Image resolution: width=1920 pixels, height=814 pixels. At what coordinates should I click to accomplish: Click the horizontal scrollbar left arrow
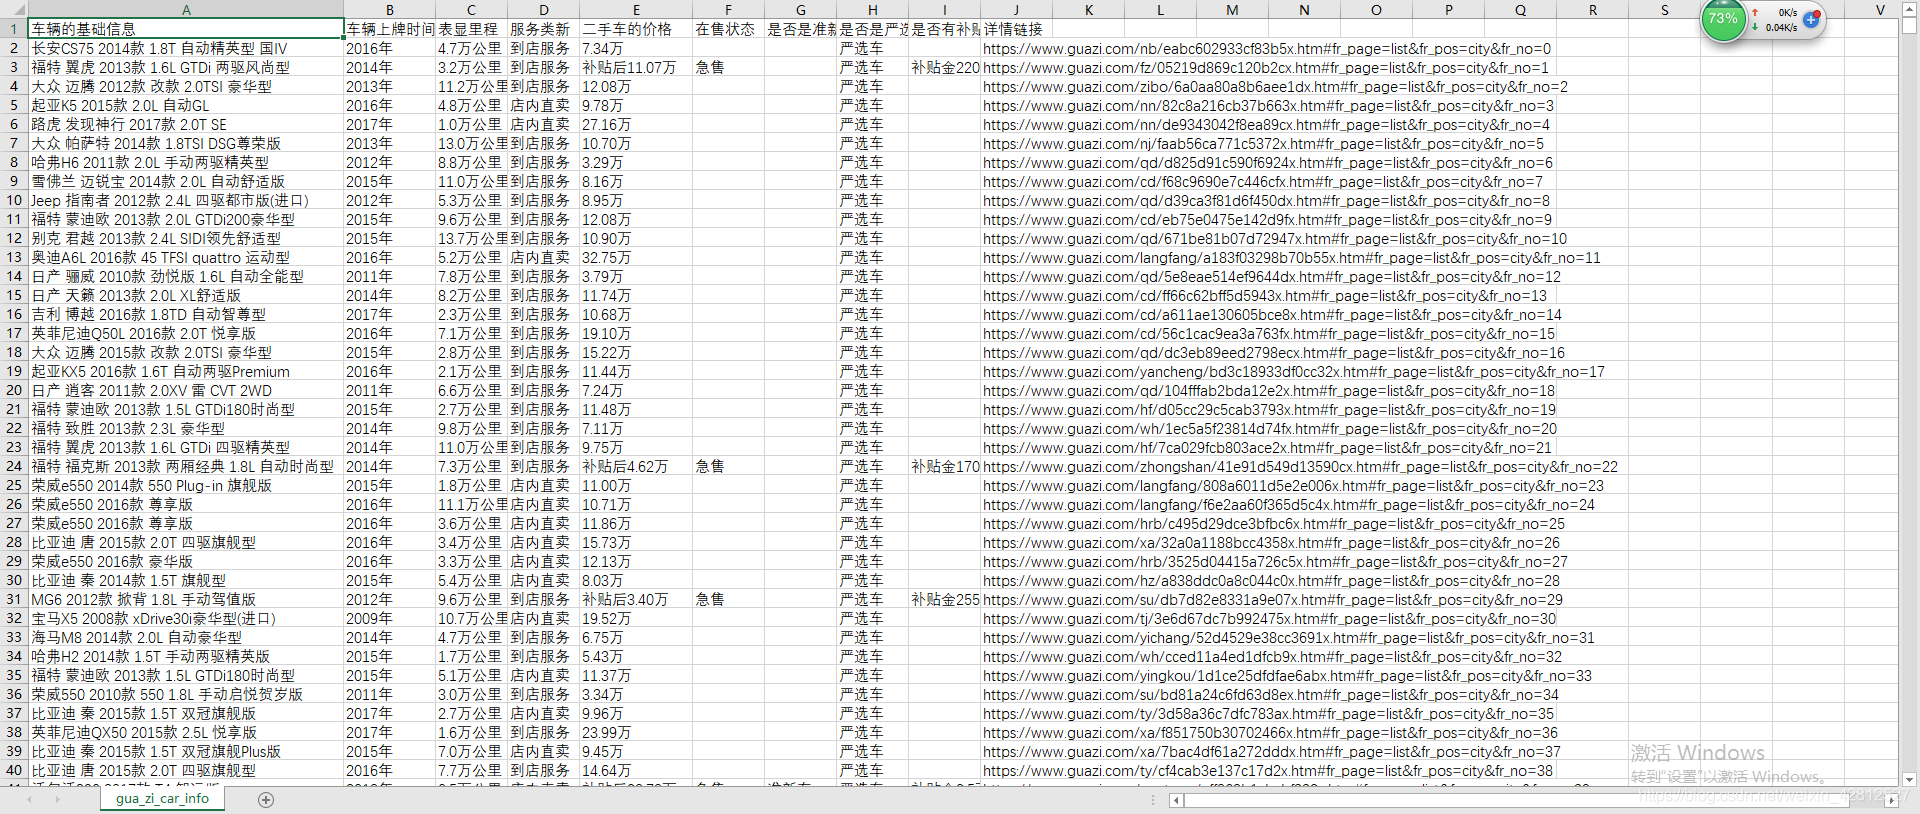click(x=1177, y=800)
